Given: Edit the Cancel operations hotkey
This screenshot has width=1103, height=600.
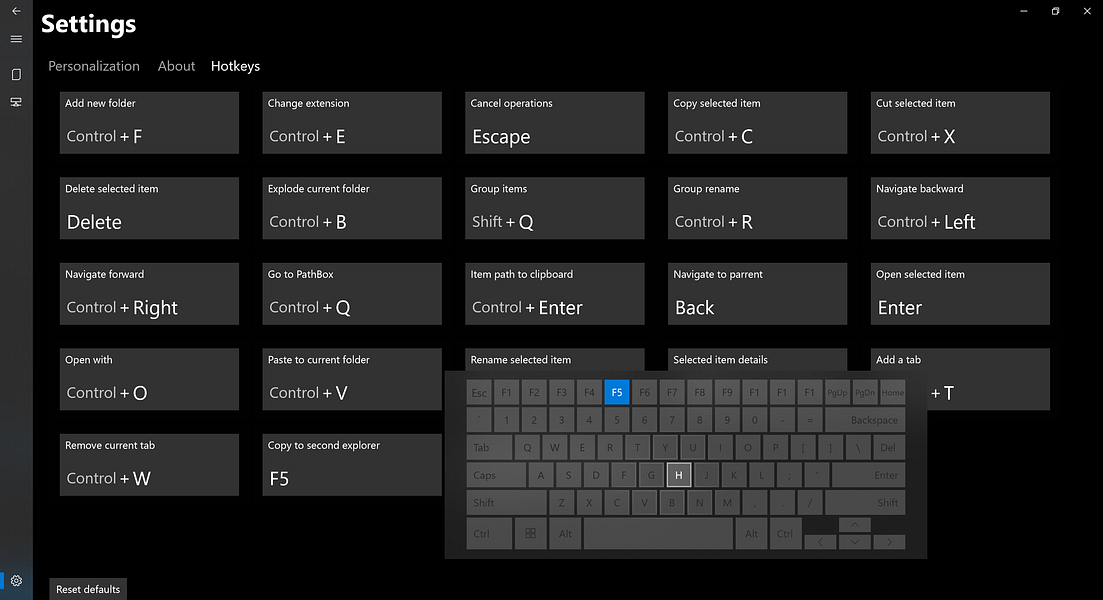Looking at the screenshot, I should 554,122.
